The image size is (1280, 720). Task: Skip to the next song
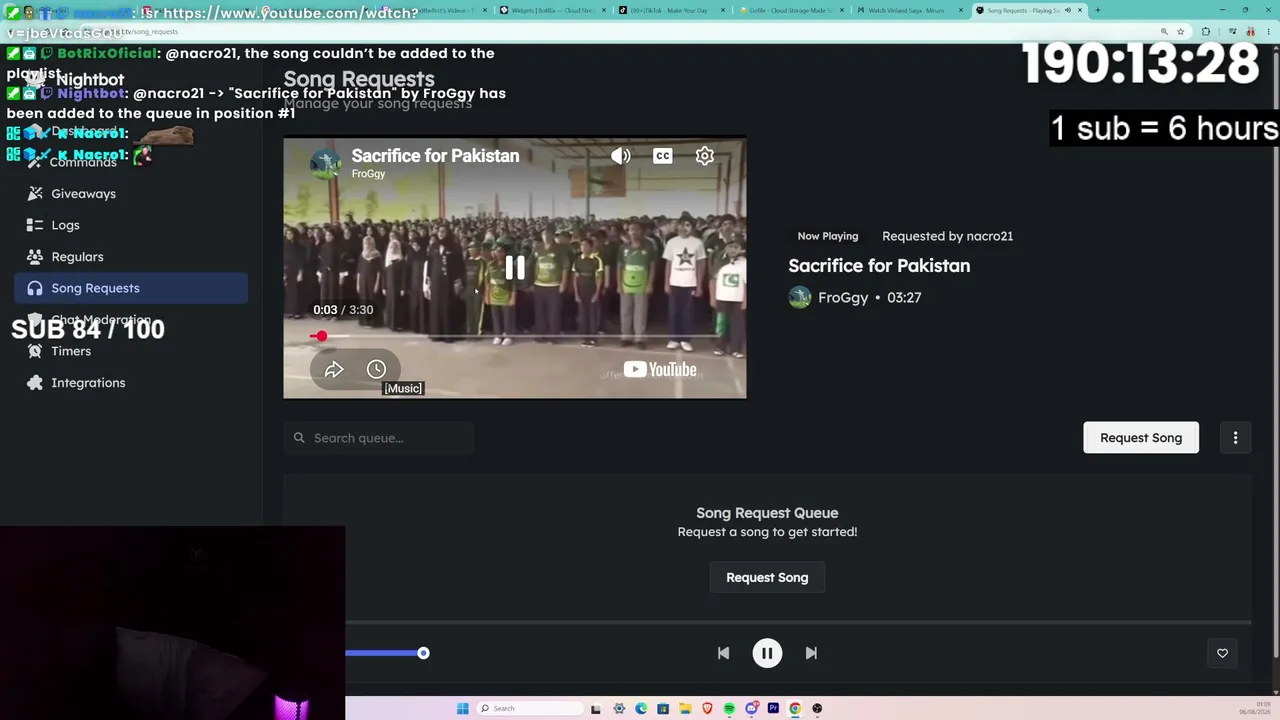[x=811, y=653]
